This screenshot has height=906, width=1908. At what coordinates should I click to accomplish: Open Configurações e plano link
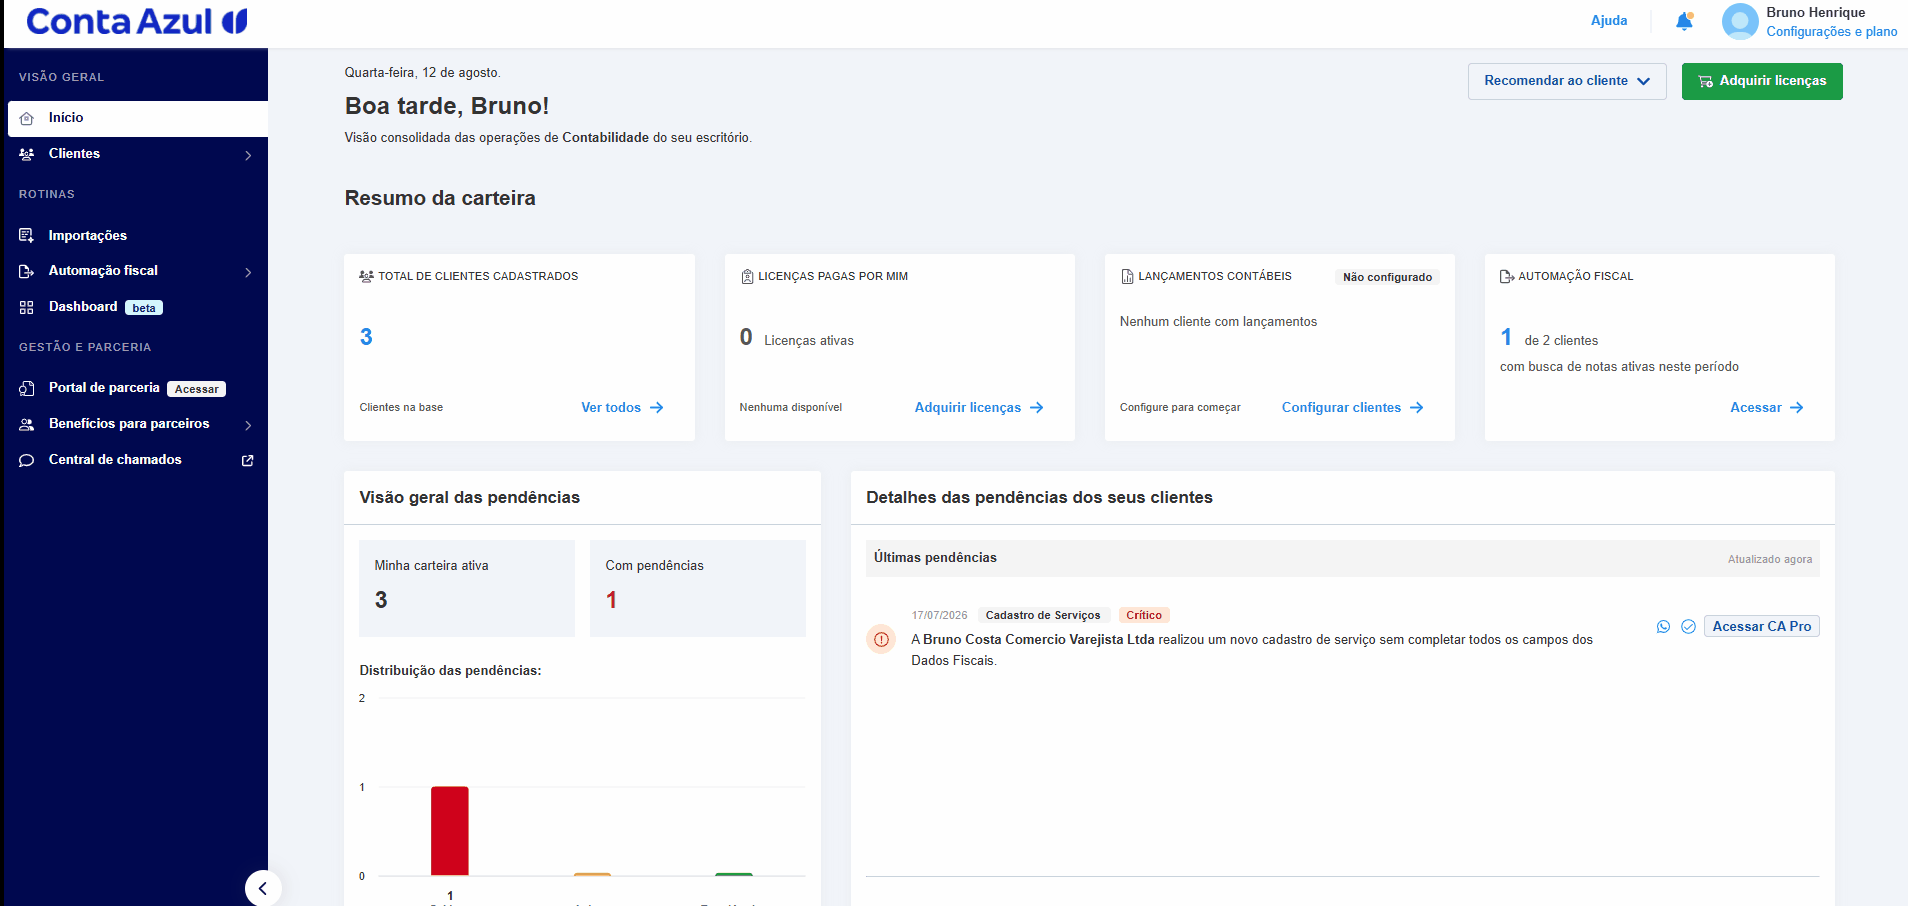pos(1832,32)
